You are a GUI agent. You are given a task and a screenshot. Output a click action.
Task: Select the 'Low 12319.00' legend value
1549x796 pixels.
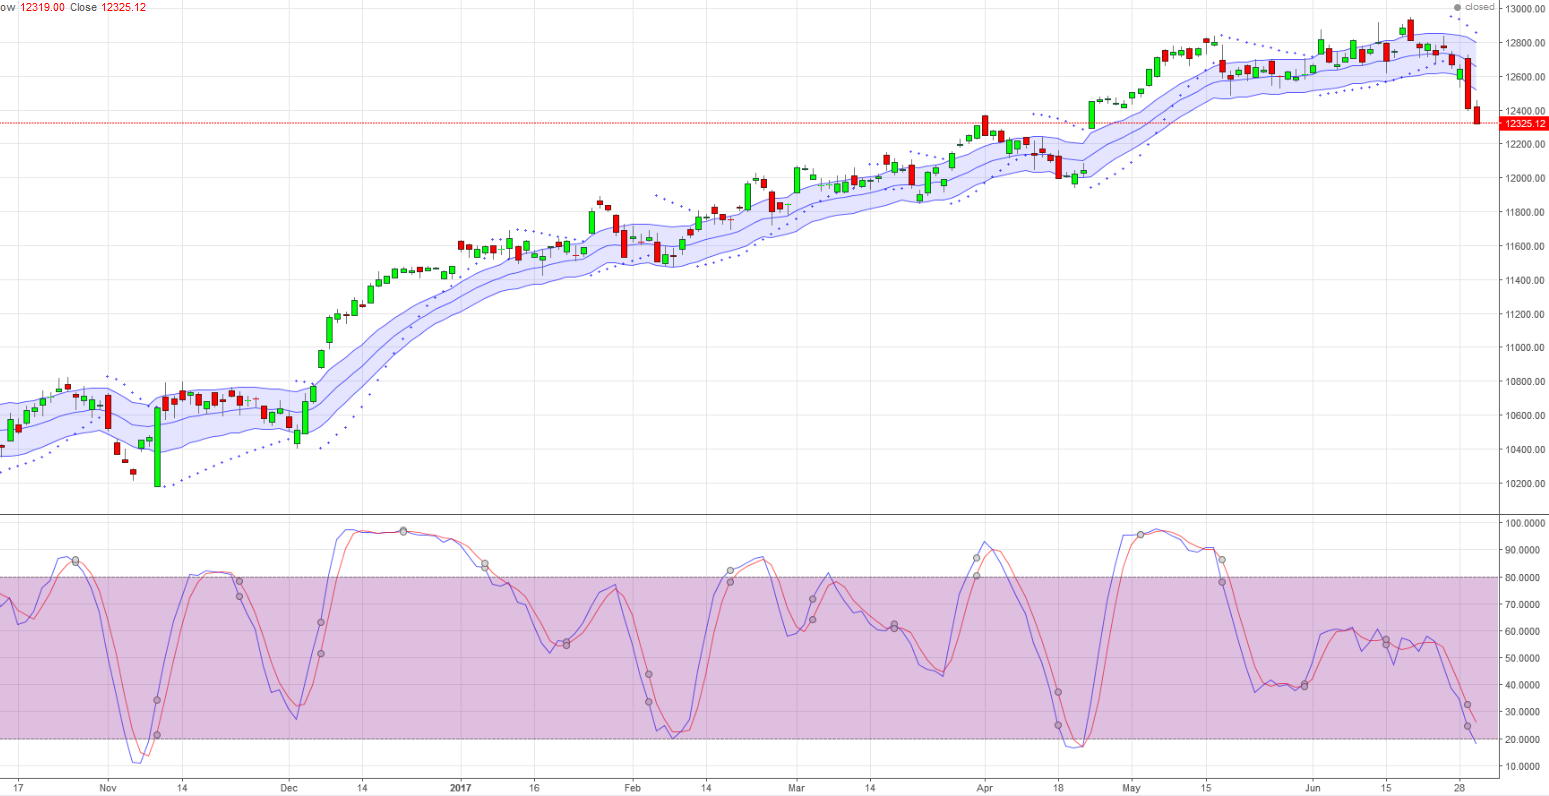tap(43, 7)
